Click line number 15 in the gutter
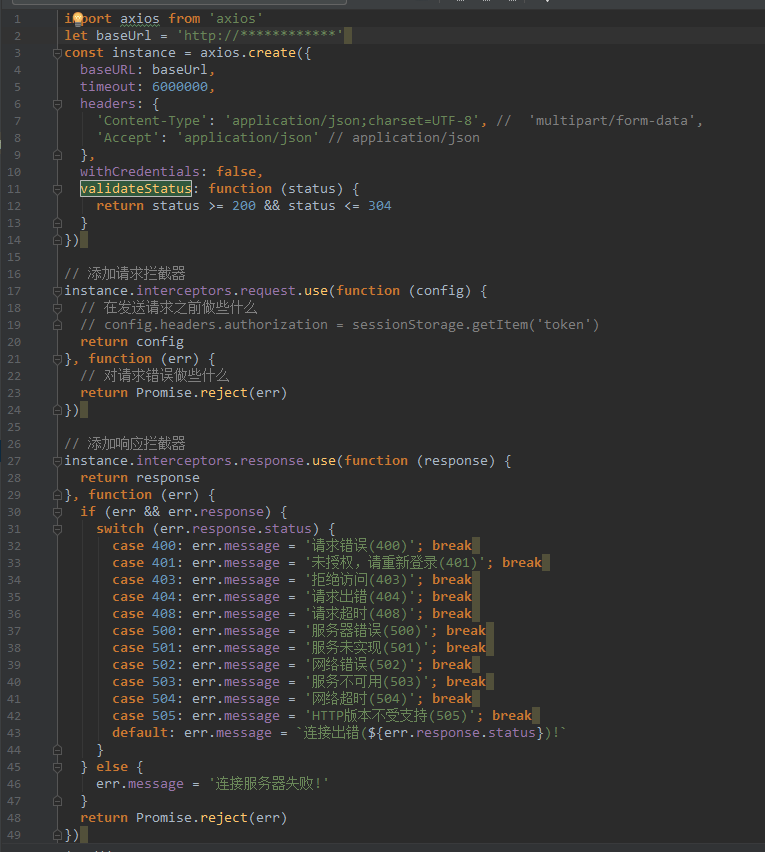The width and height of the screenshot is (765, 852). point(15,257)
